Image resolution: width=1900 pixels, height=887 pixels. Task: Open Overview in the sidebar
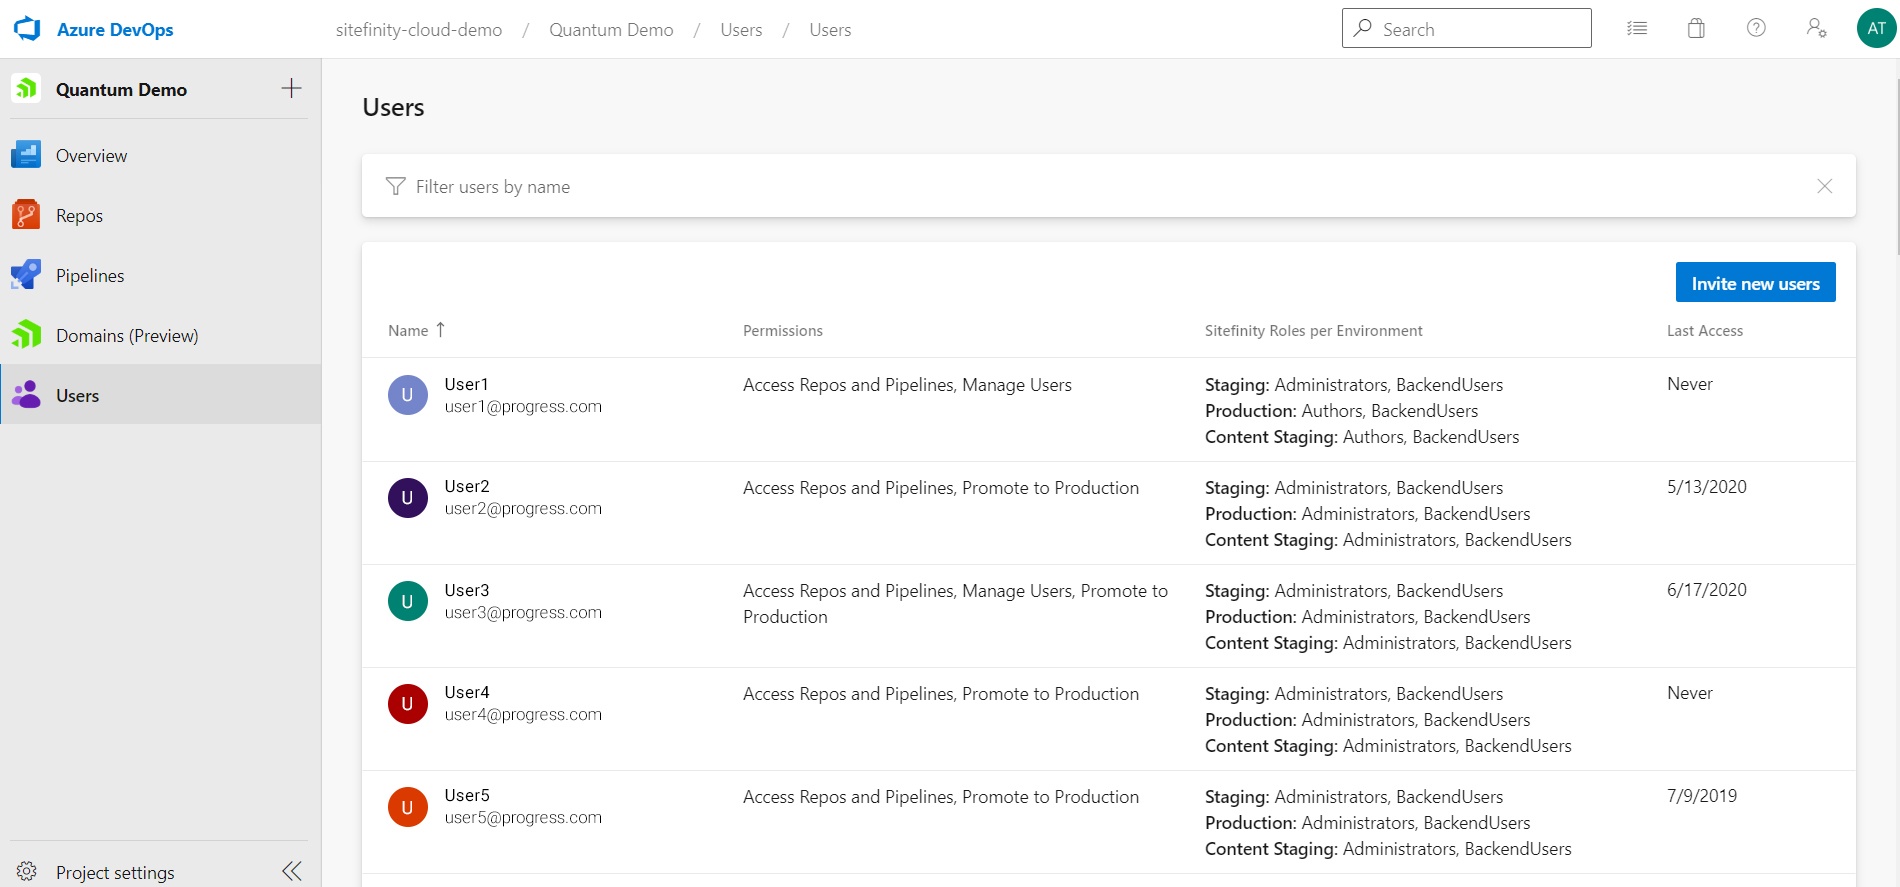coord(91,156)
